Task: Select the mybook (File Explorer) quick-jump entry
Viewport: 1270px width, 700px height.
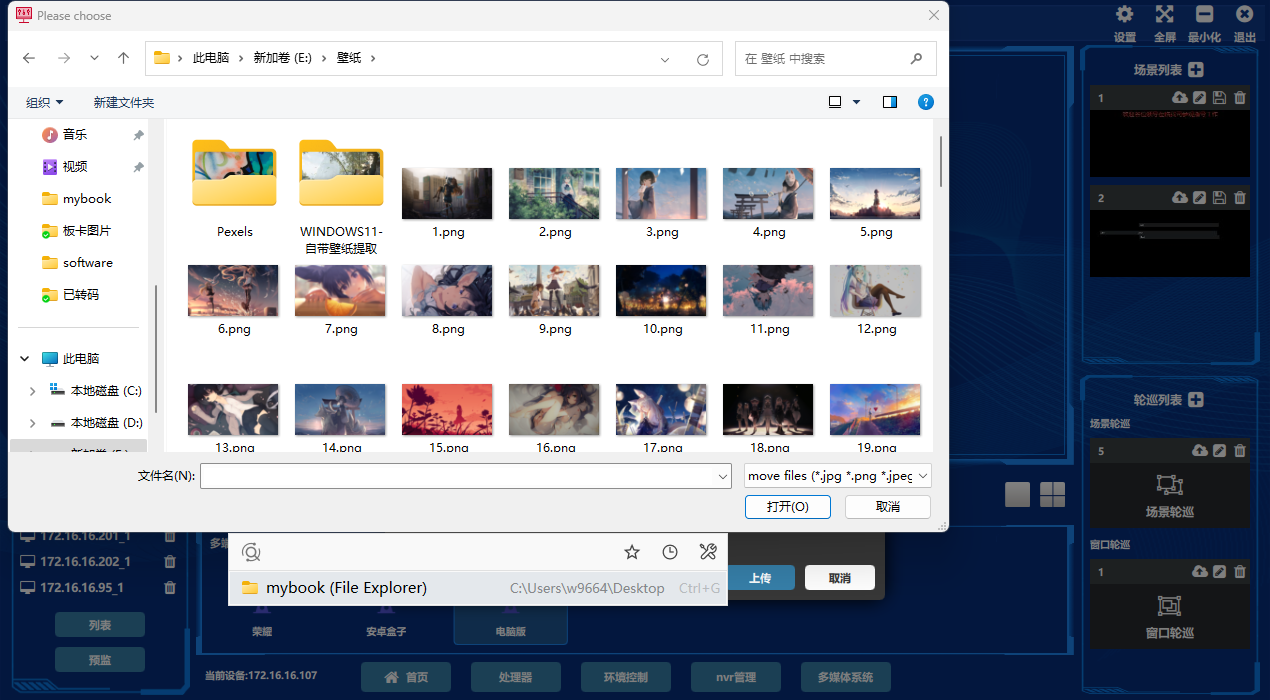Action: pos(478,588)
